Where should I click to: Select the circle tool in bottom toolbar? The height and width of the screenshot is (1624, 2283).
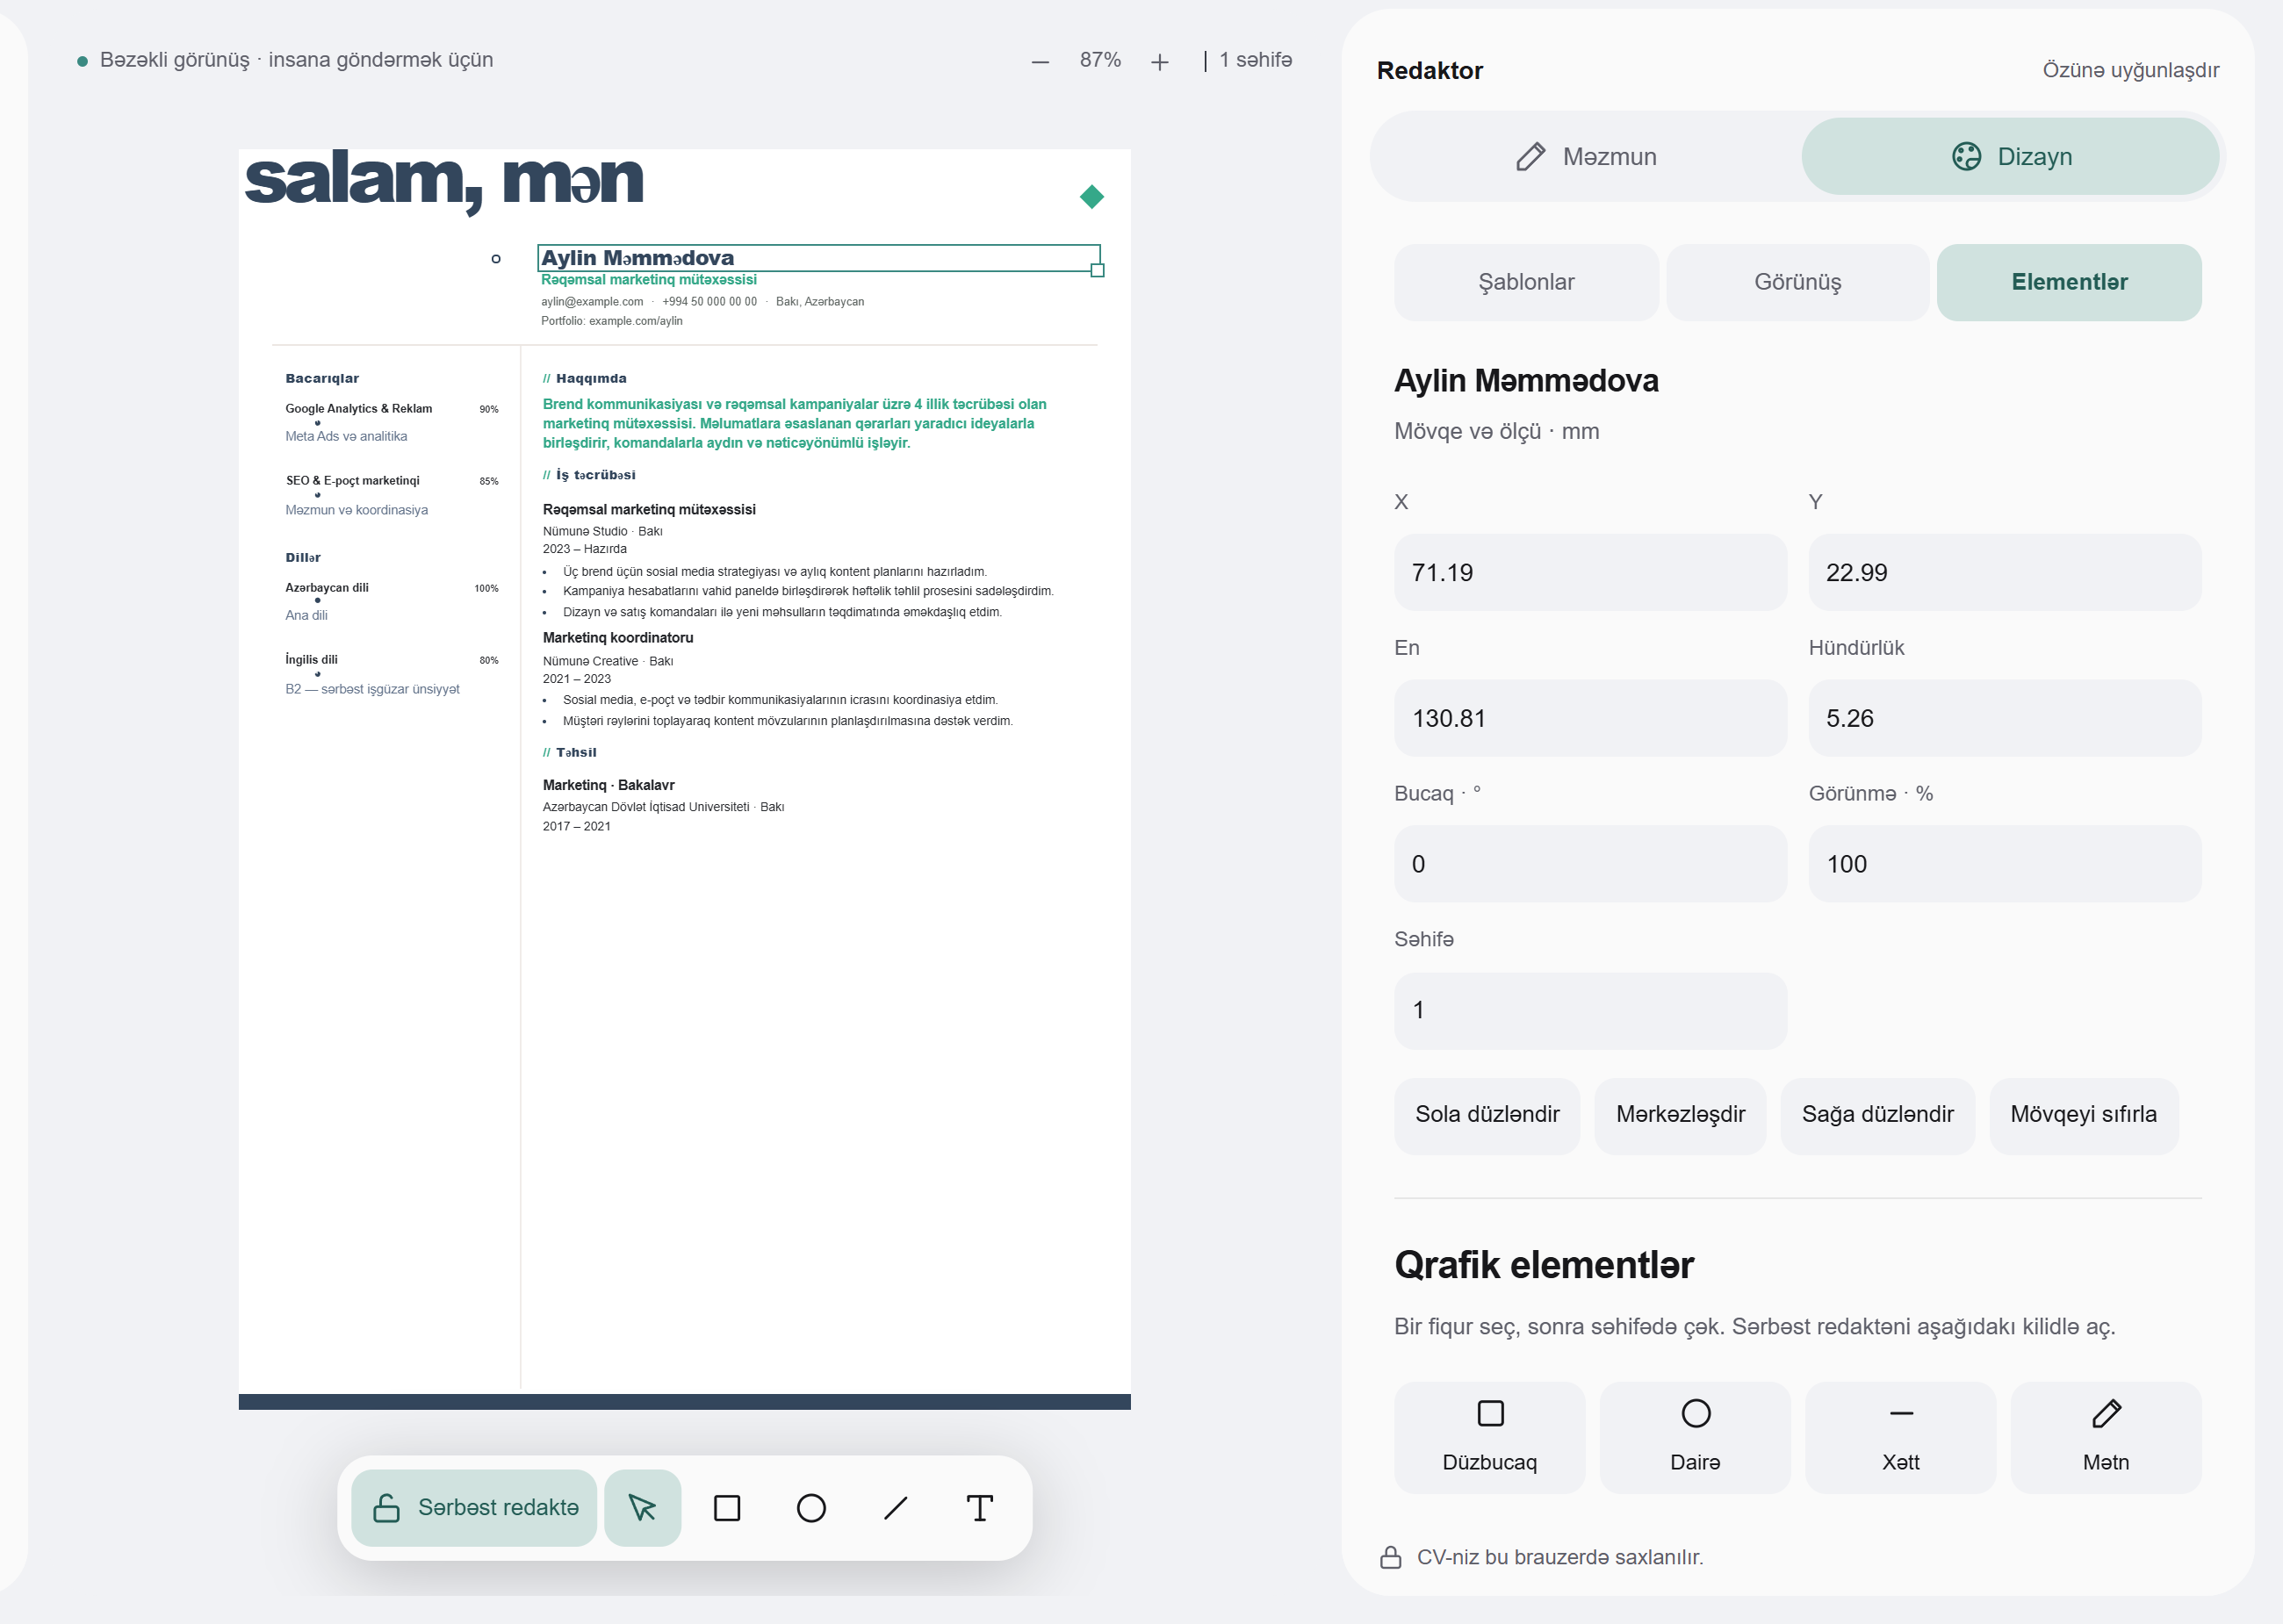coord(811,1507)
